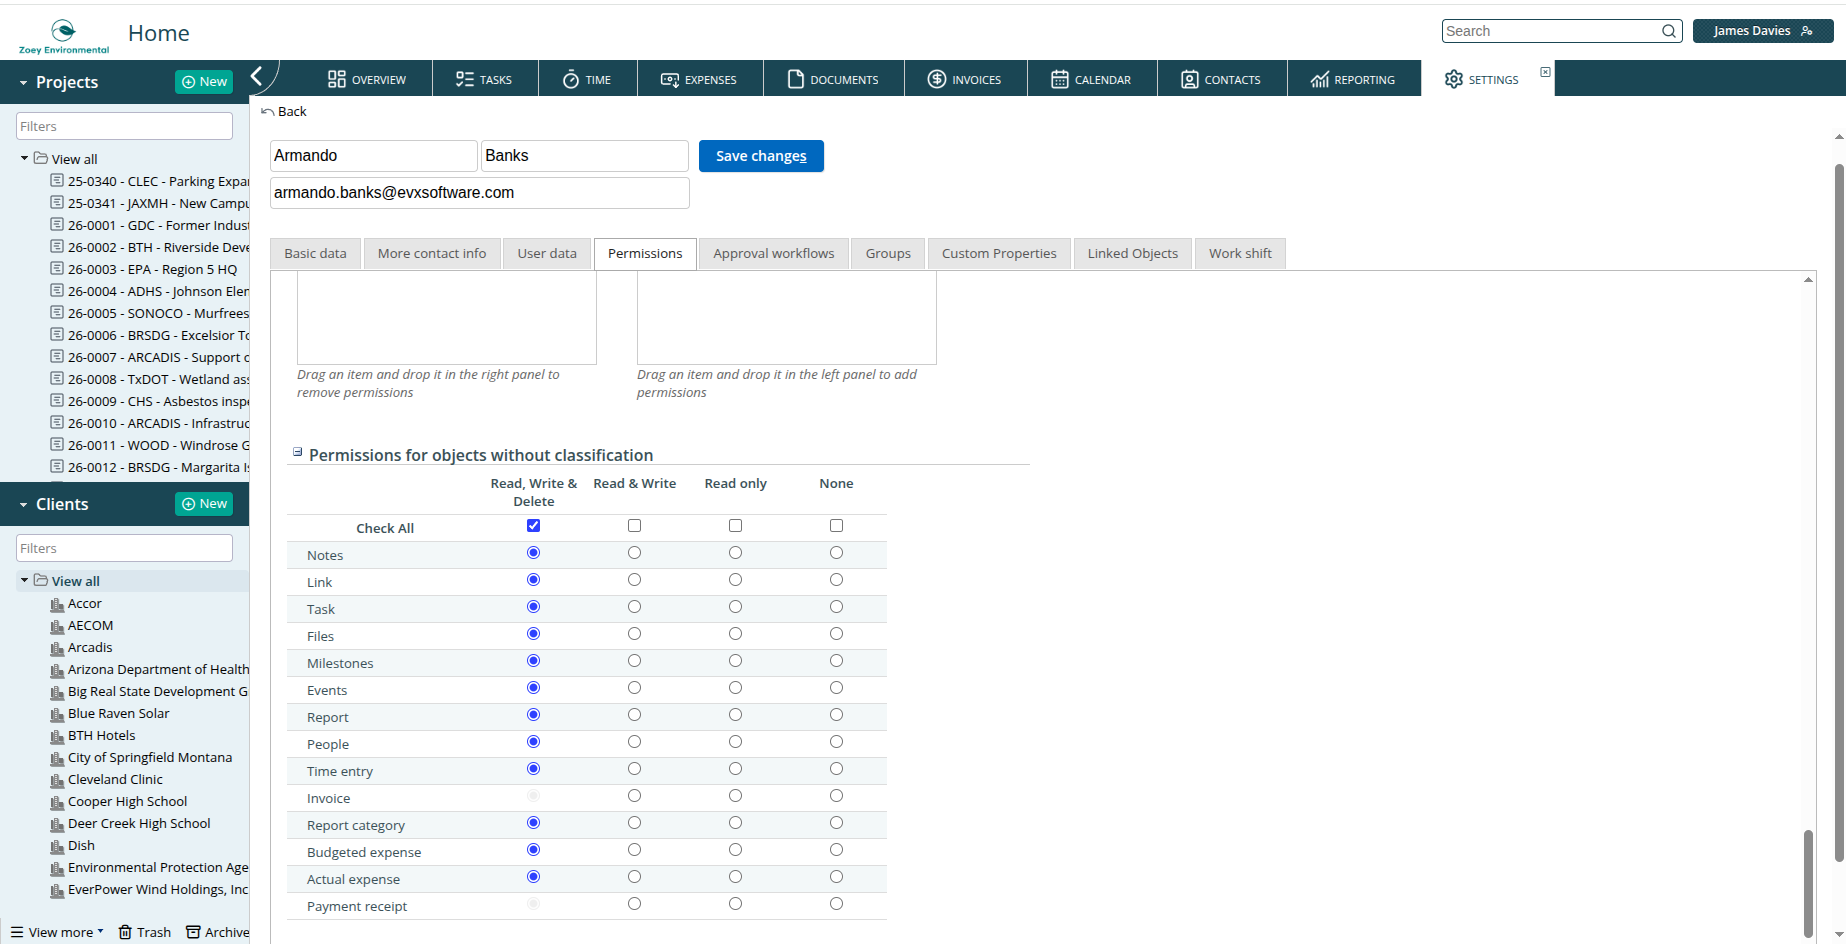Image resolution: width=1846 pixels, height=944 pixels.
Task: Open the Time stopwatch icon
Action: [x=571, y=79]
